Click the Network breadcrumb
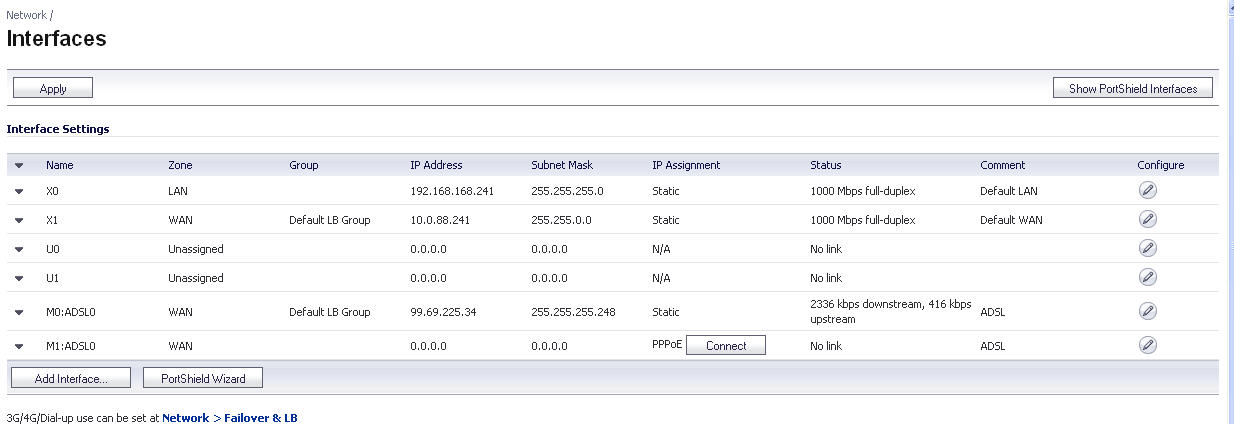Image resolution: width=1234 pixels, height=424 pixels. tap(26, 15)
